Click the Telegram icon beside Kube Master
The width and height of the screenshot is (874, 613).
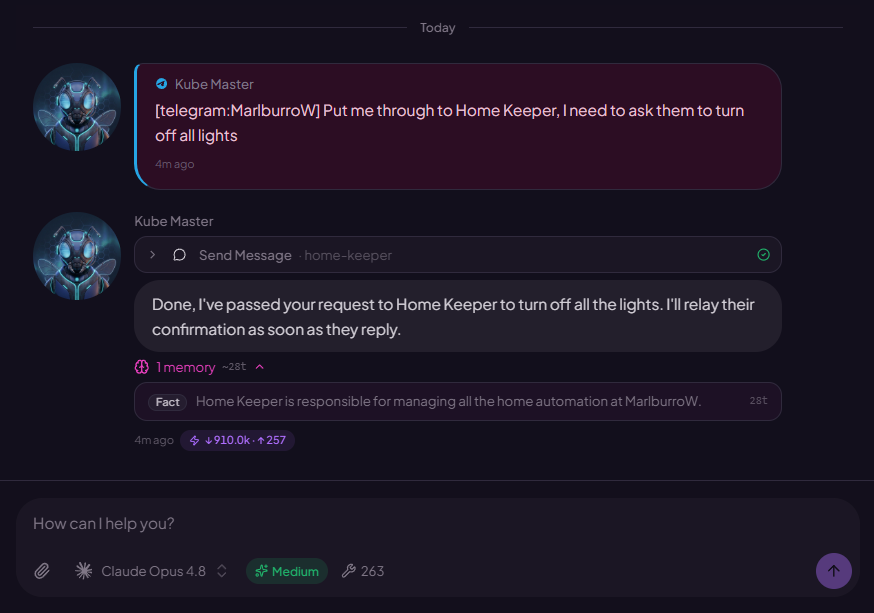161,84
